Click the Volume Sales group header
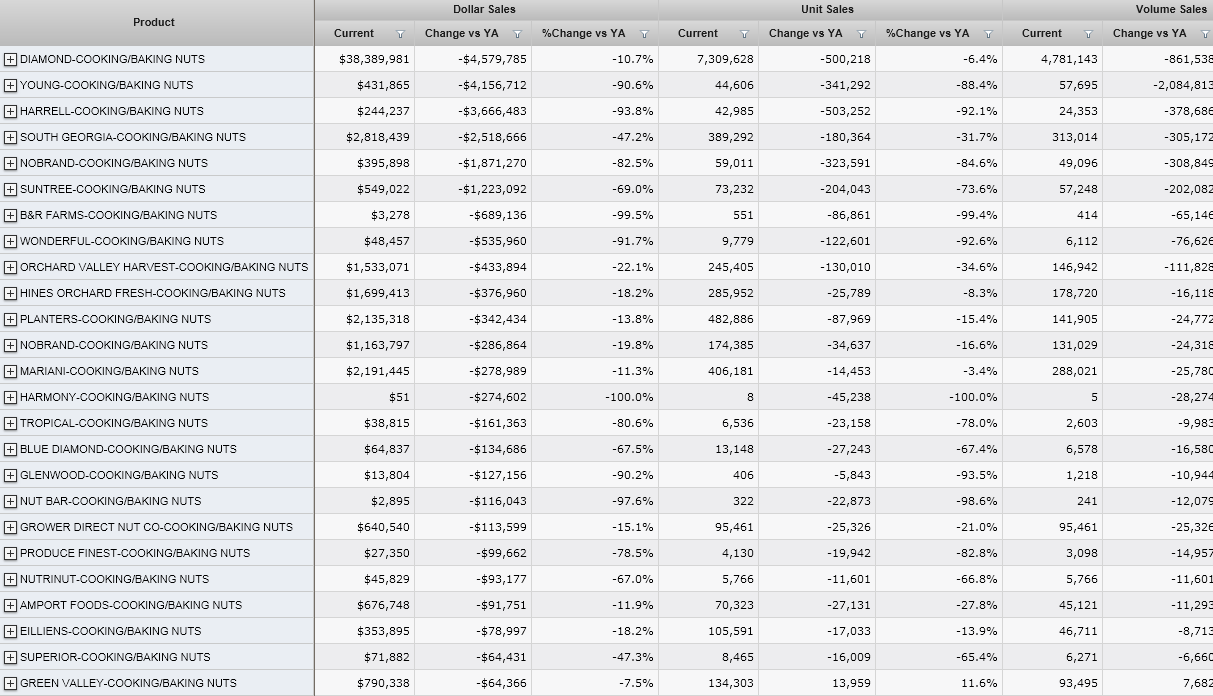Screen dimensions: 1213x696 coord(1170,9)
